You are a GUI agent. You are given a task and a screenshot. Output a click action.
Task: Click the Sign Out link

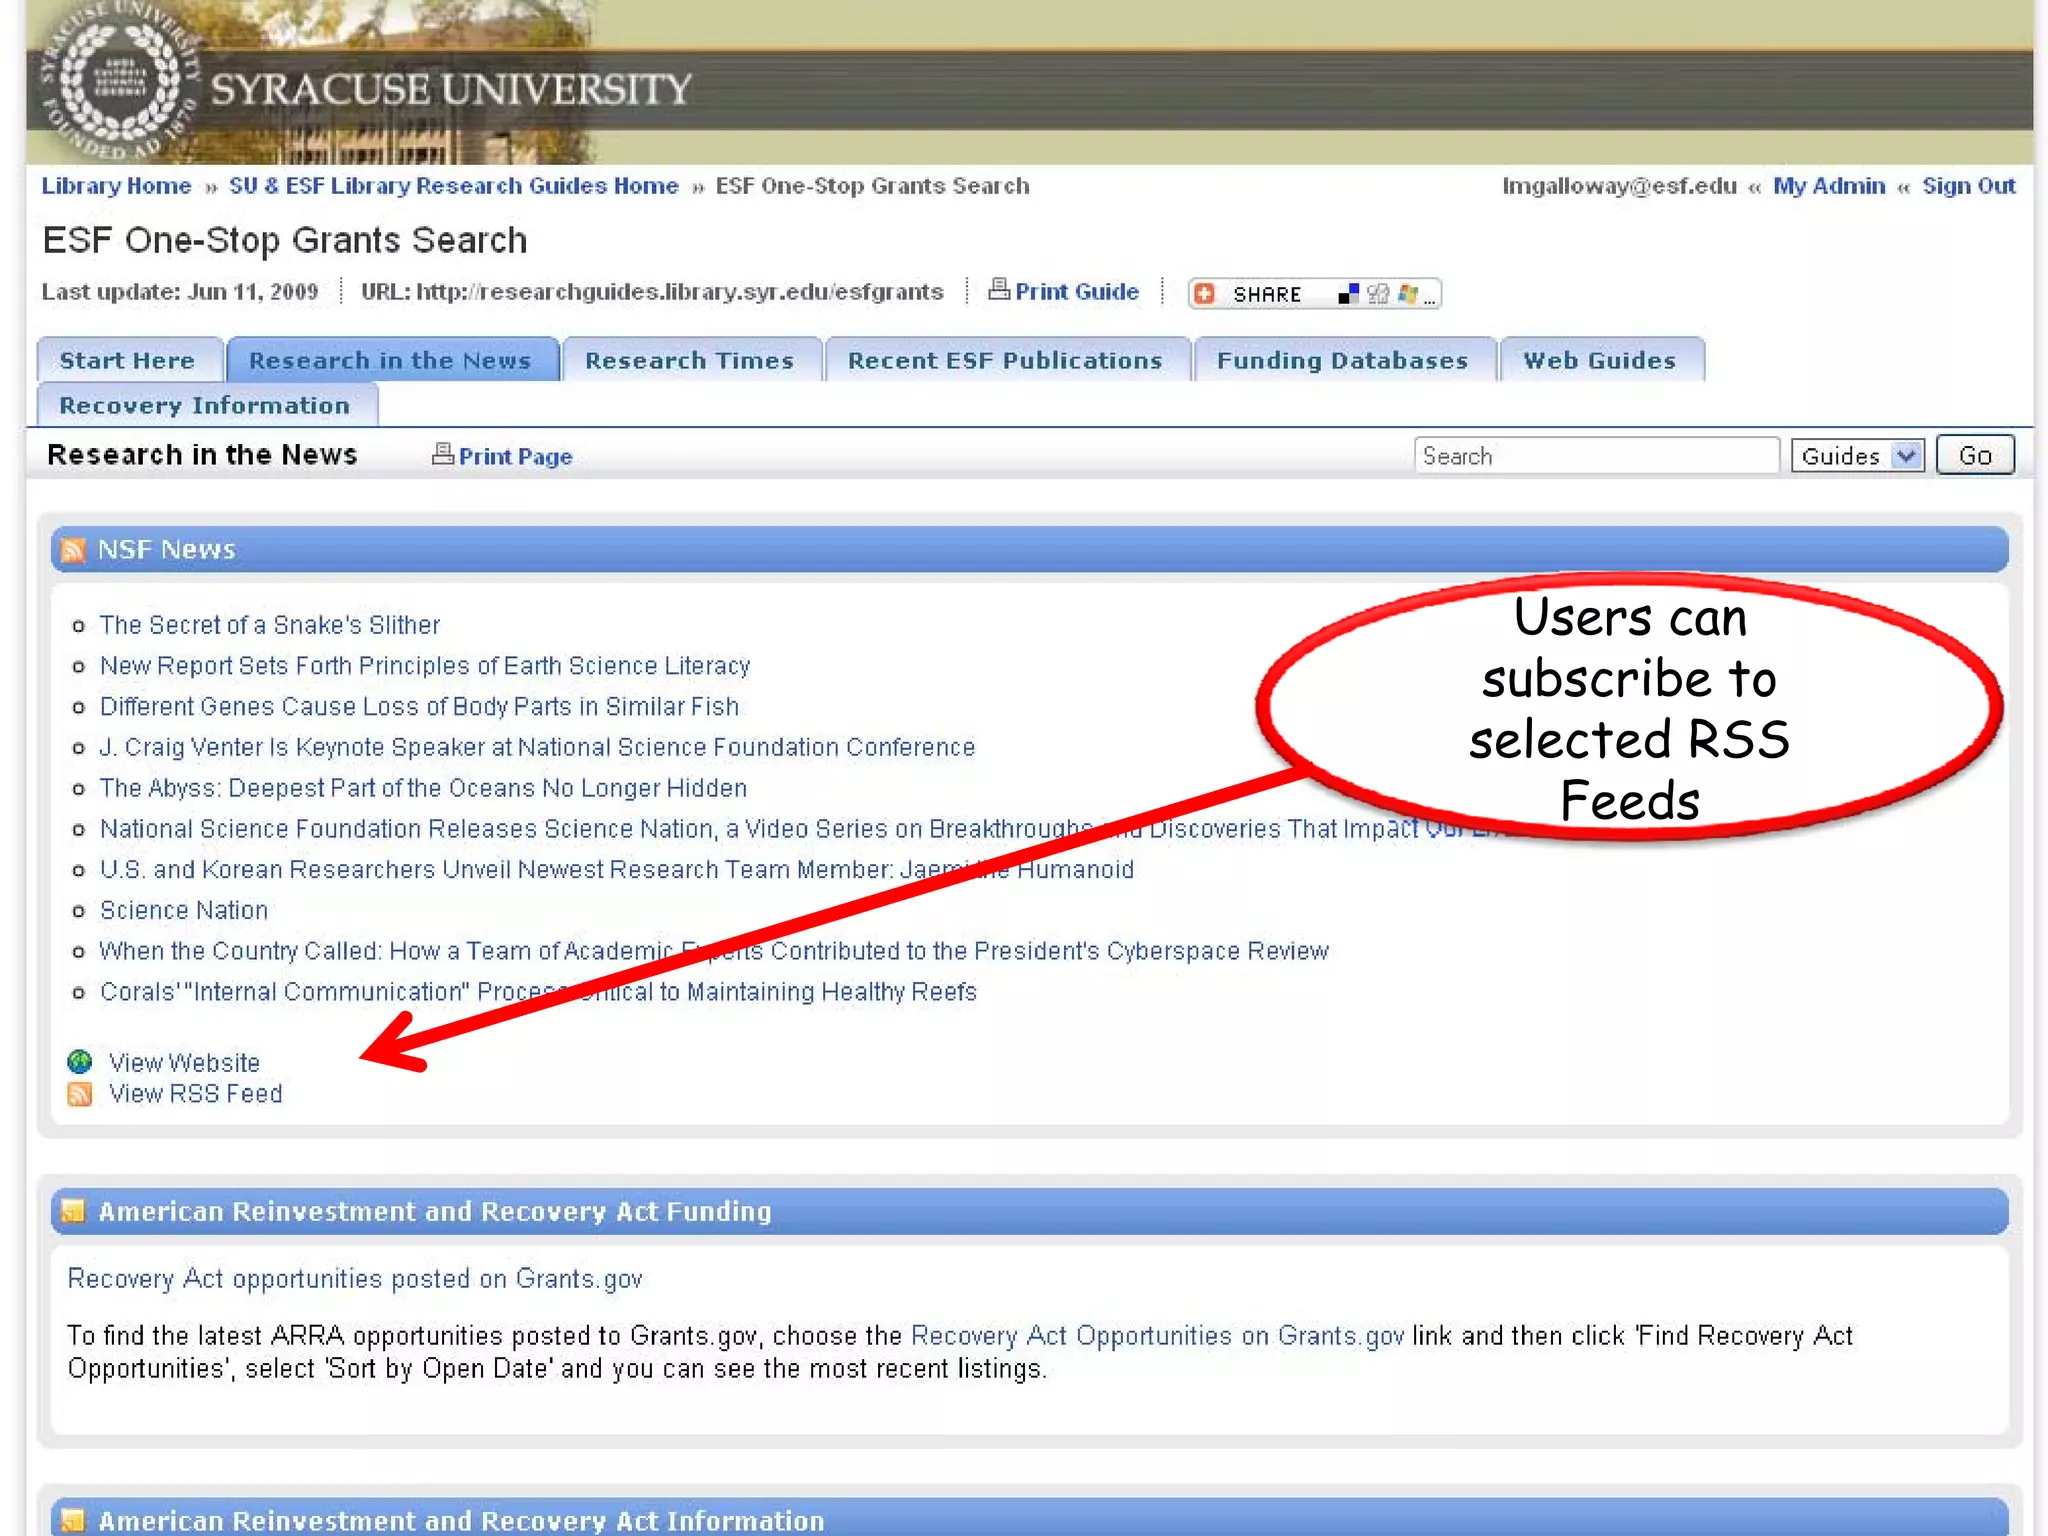pos(1968,186)
